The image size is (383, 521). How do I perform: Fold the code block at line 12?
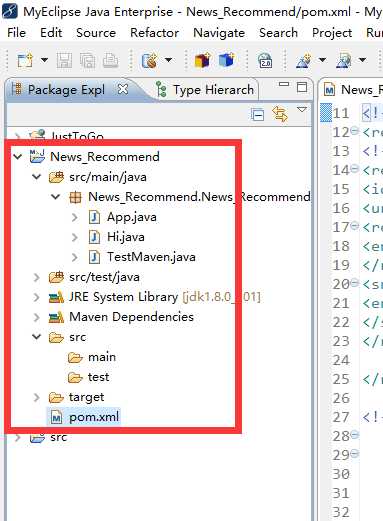(x=355, y=130)
